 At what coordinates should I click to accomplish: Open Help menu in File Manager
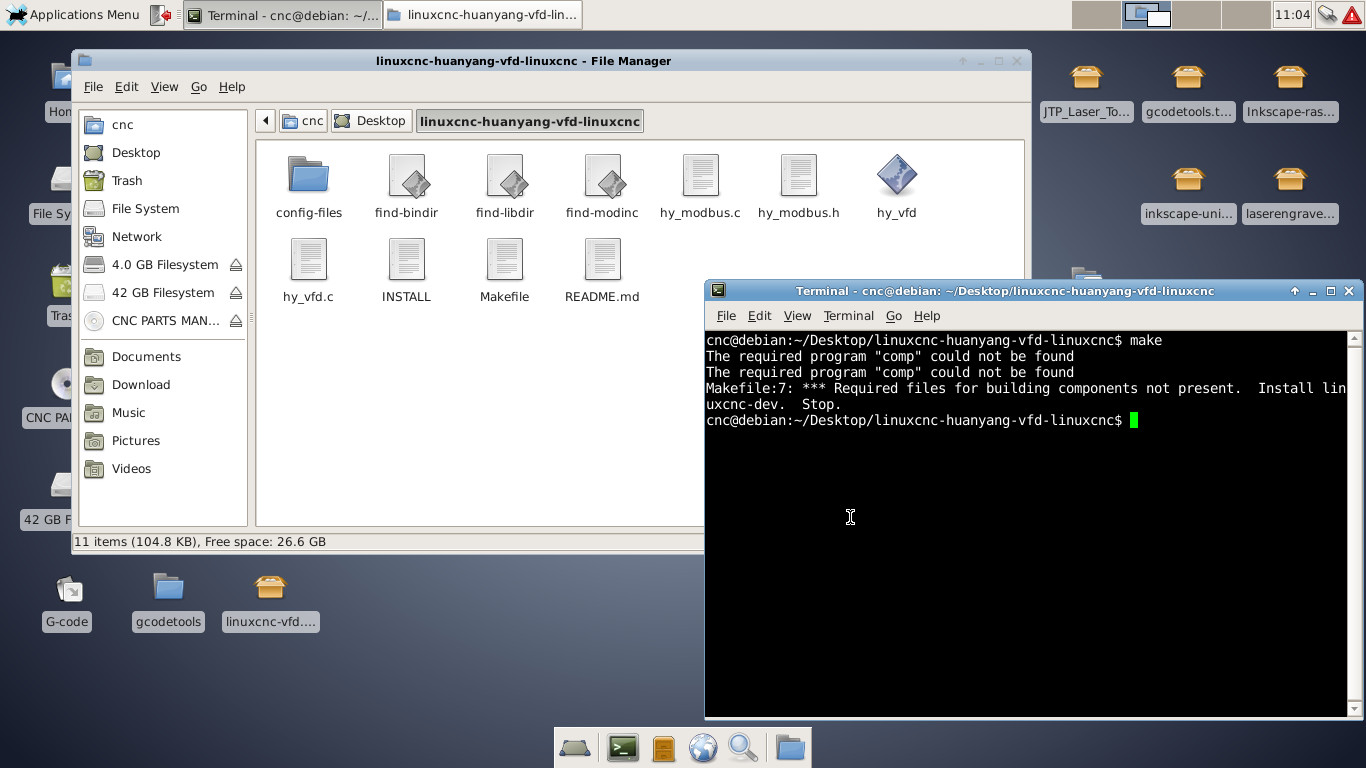point(232,87)
